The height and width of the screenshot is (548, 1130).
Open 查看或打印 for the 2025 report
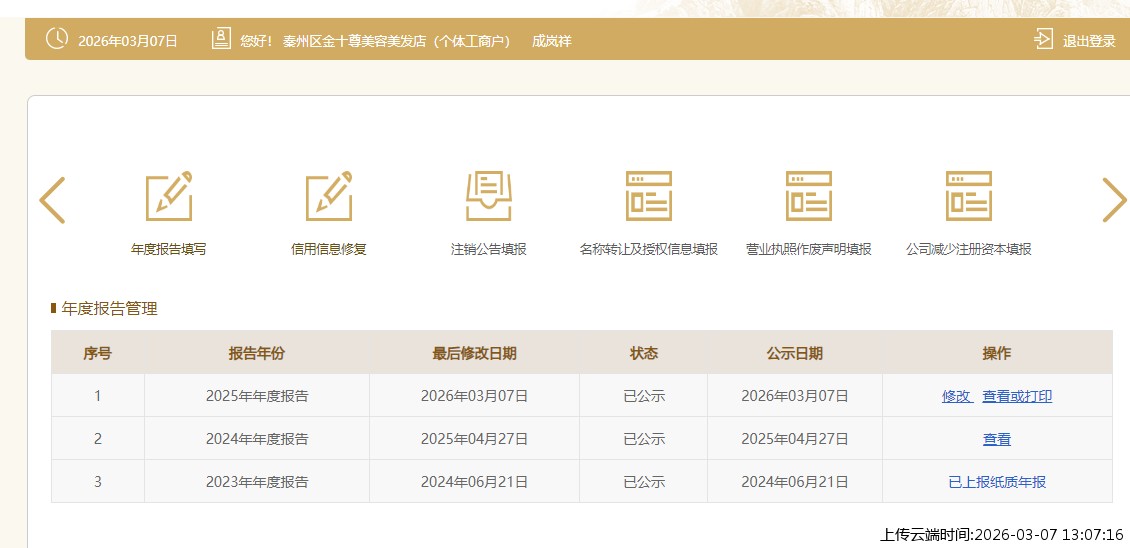[1017, 396]
